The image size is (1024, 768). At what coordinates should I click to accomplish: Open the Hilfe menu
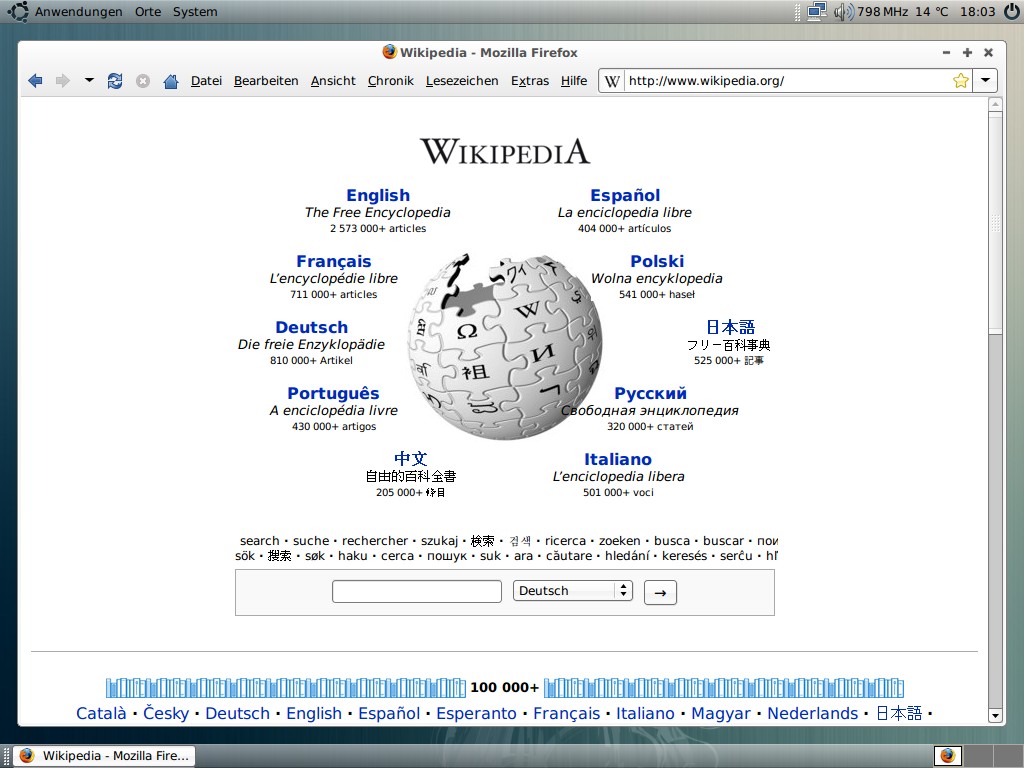click(x=574, y=81)
